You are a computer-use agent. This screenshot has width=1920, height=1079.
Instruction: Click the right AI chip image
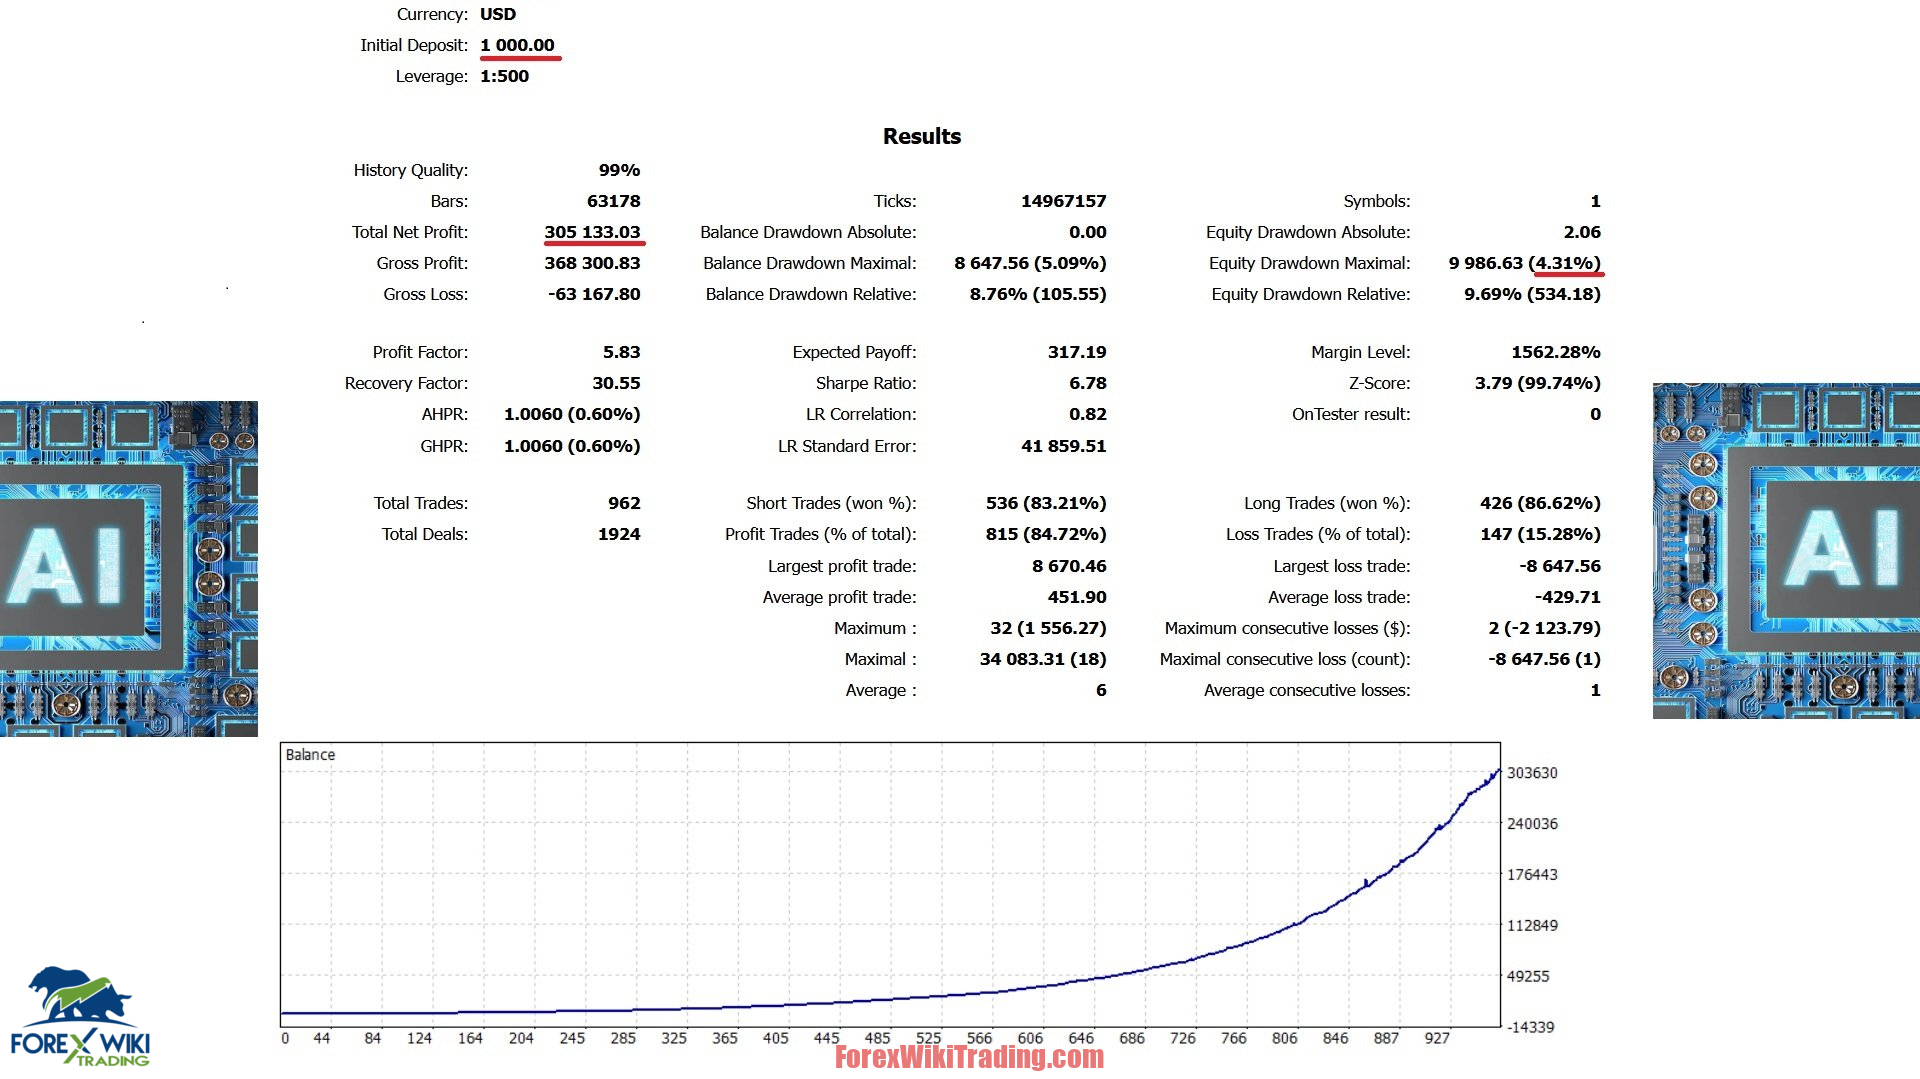click(1786, 550)
